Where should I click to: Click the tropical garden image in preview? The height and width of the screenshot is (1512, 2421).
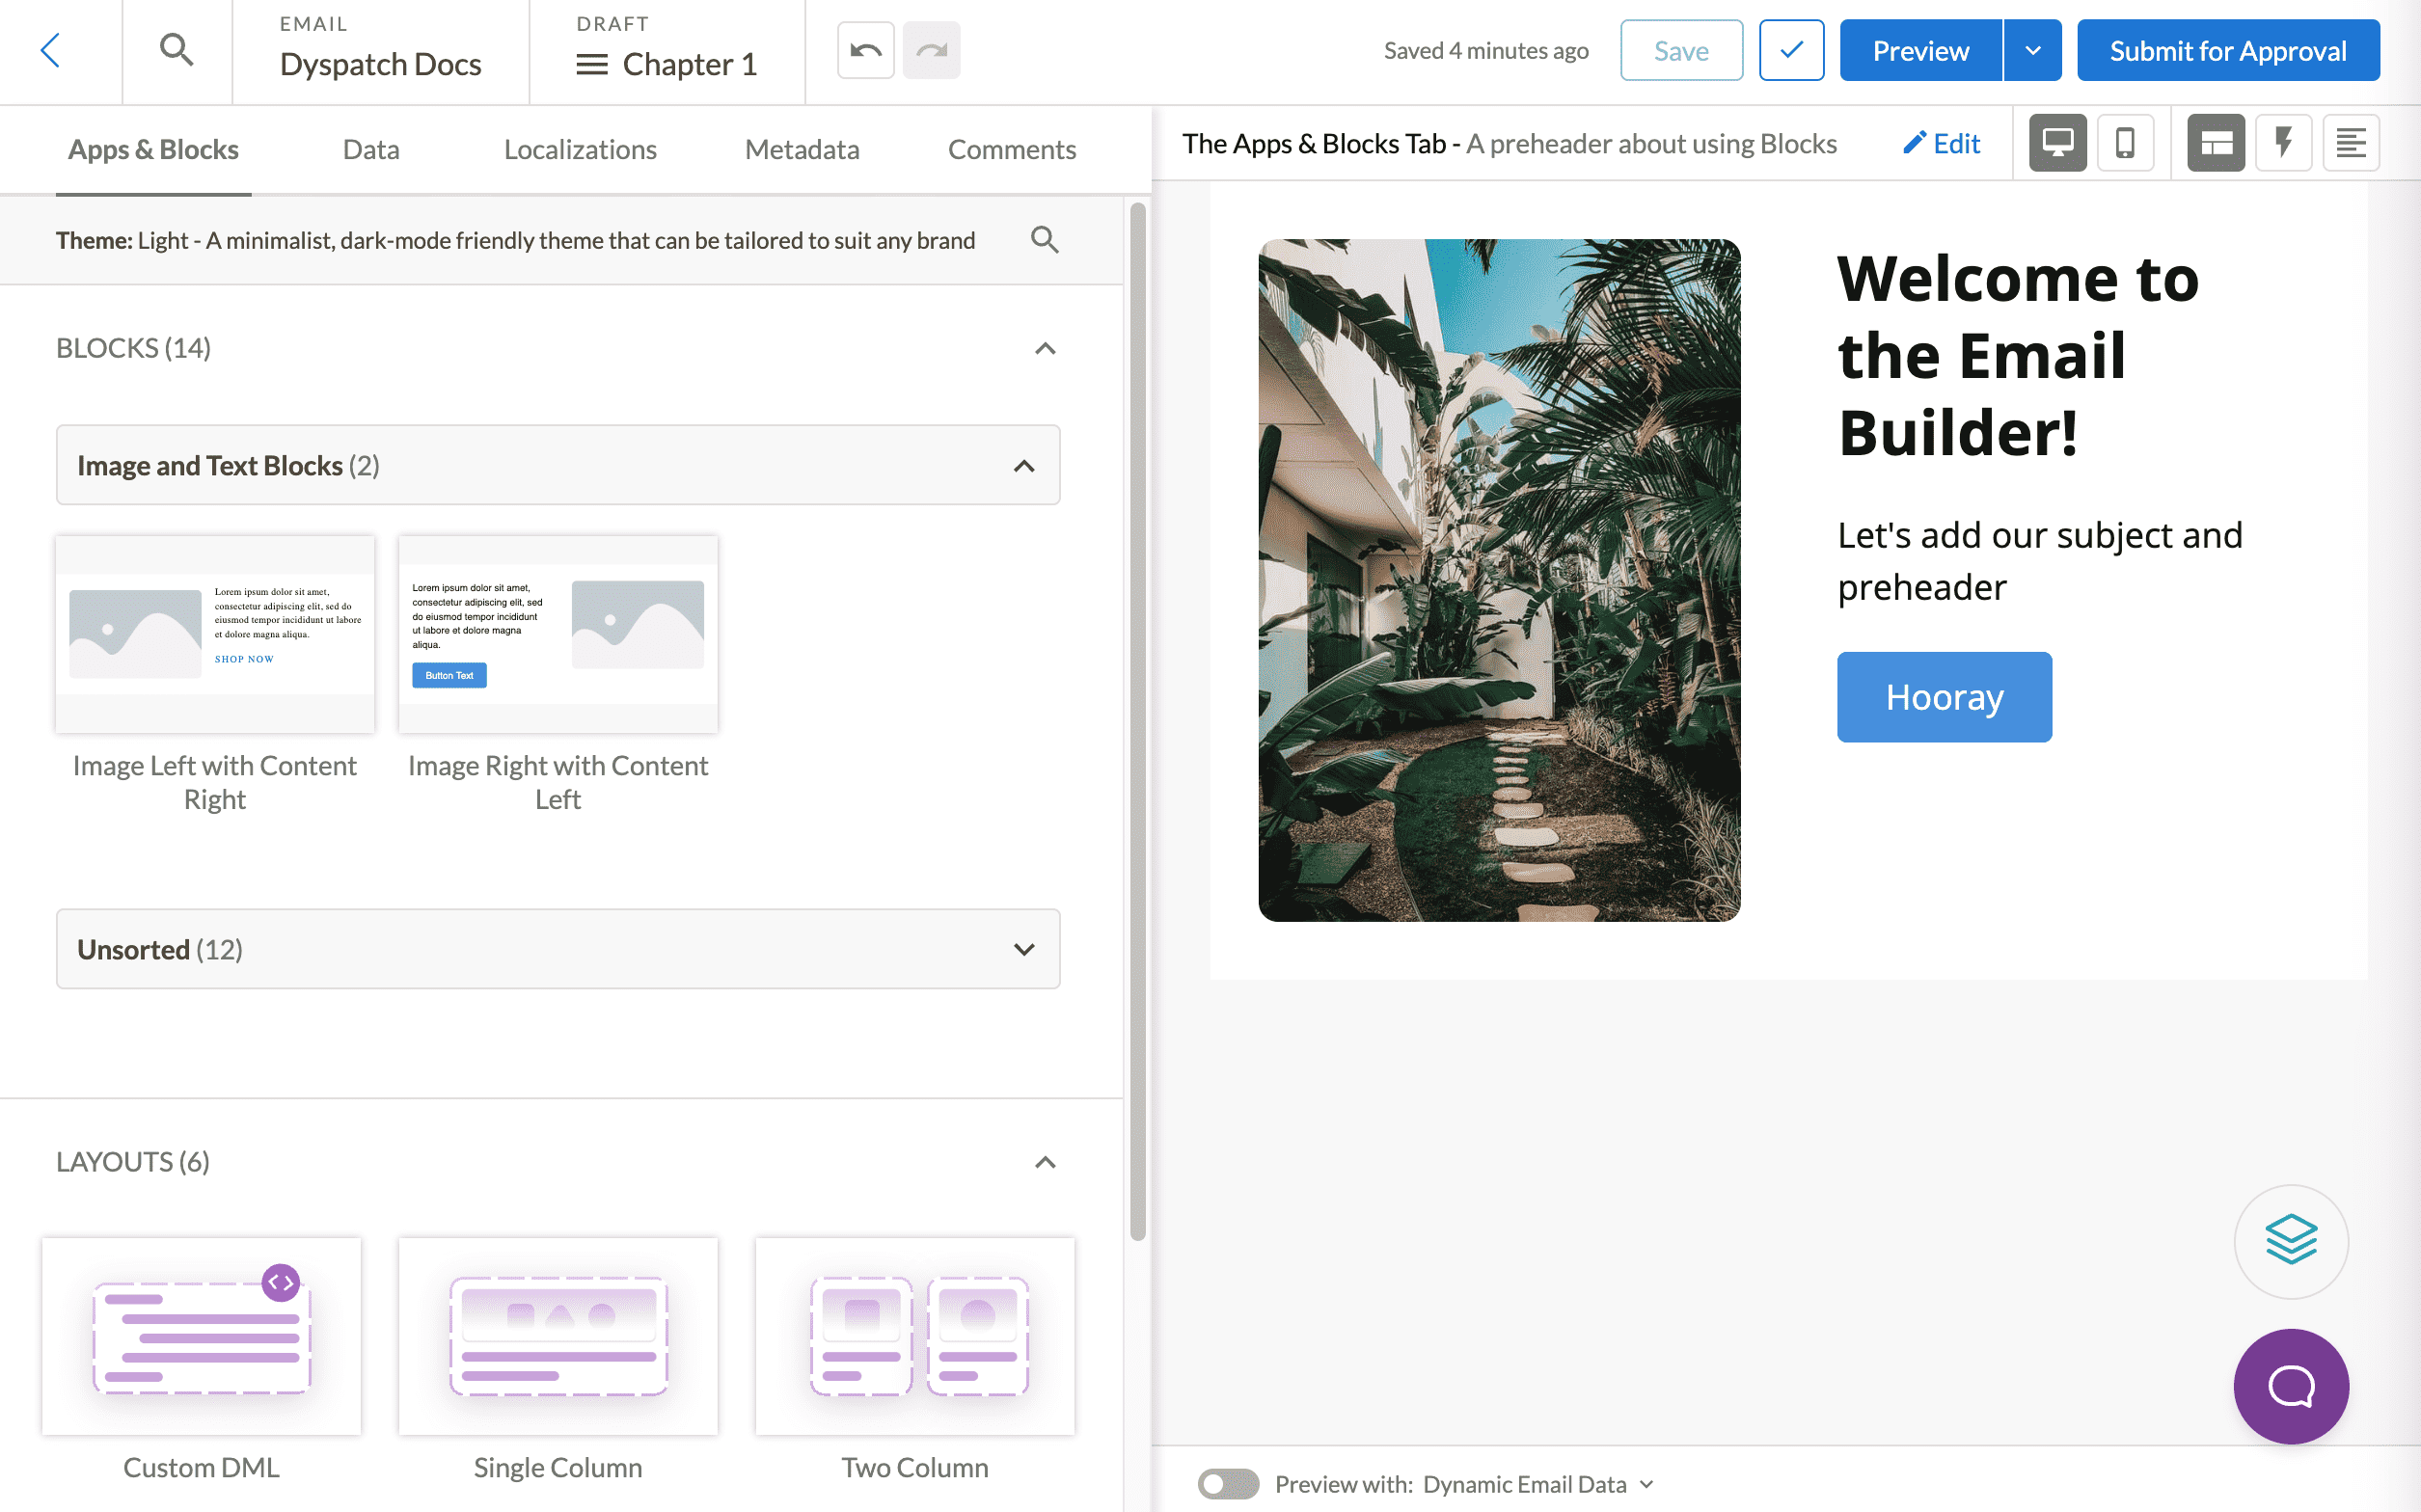(x=1499, y=580)
